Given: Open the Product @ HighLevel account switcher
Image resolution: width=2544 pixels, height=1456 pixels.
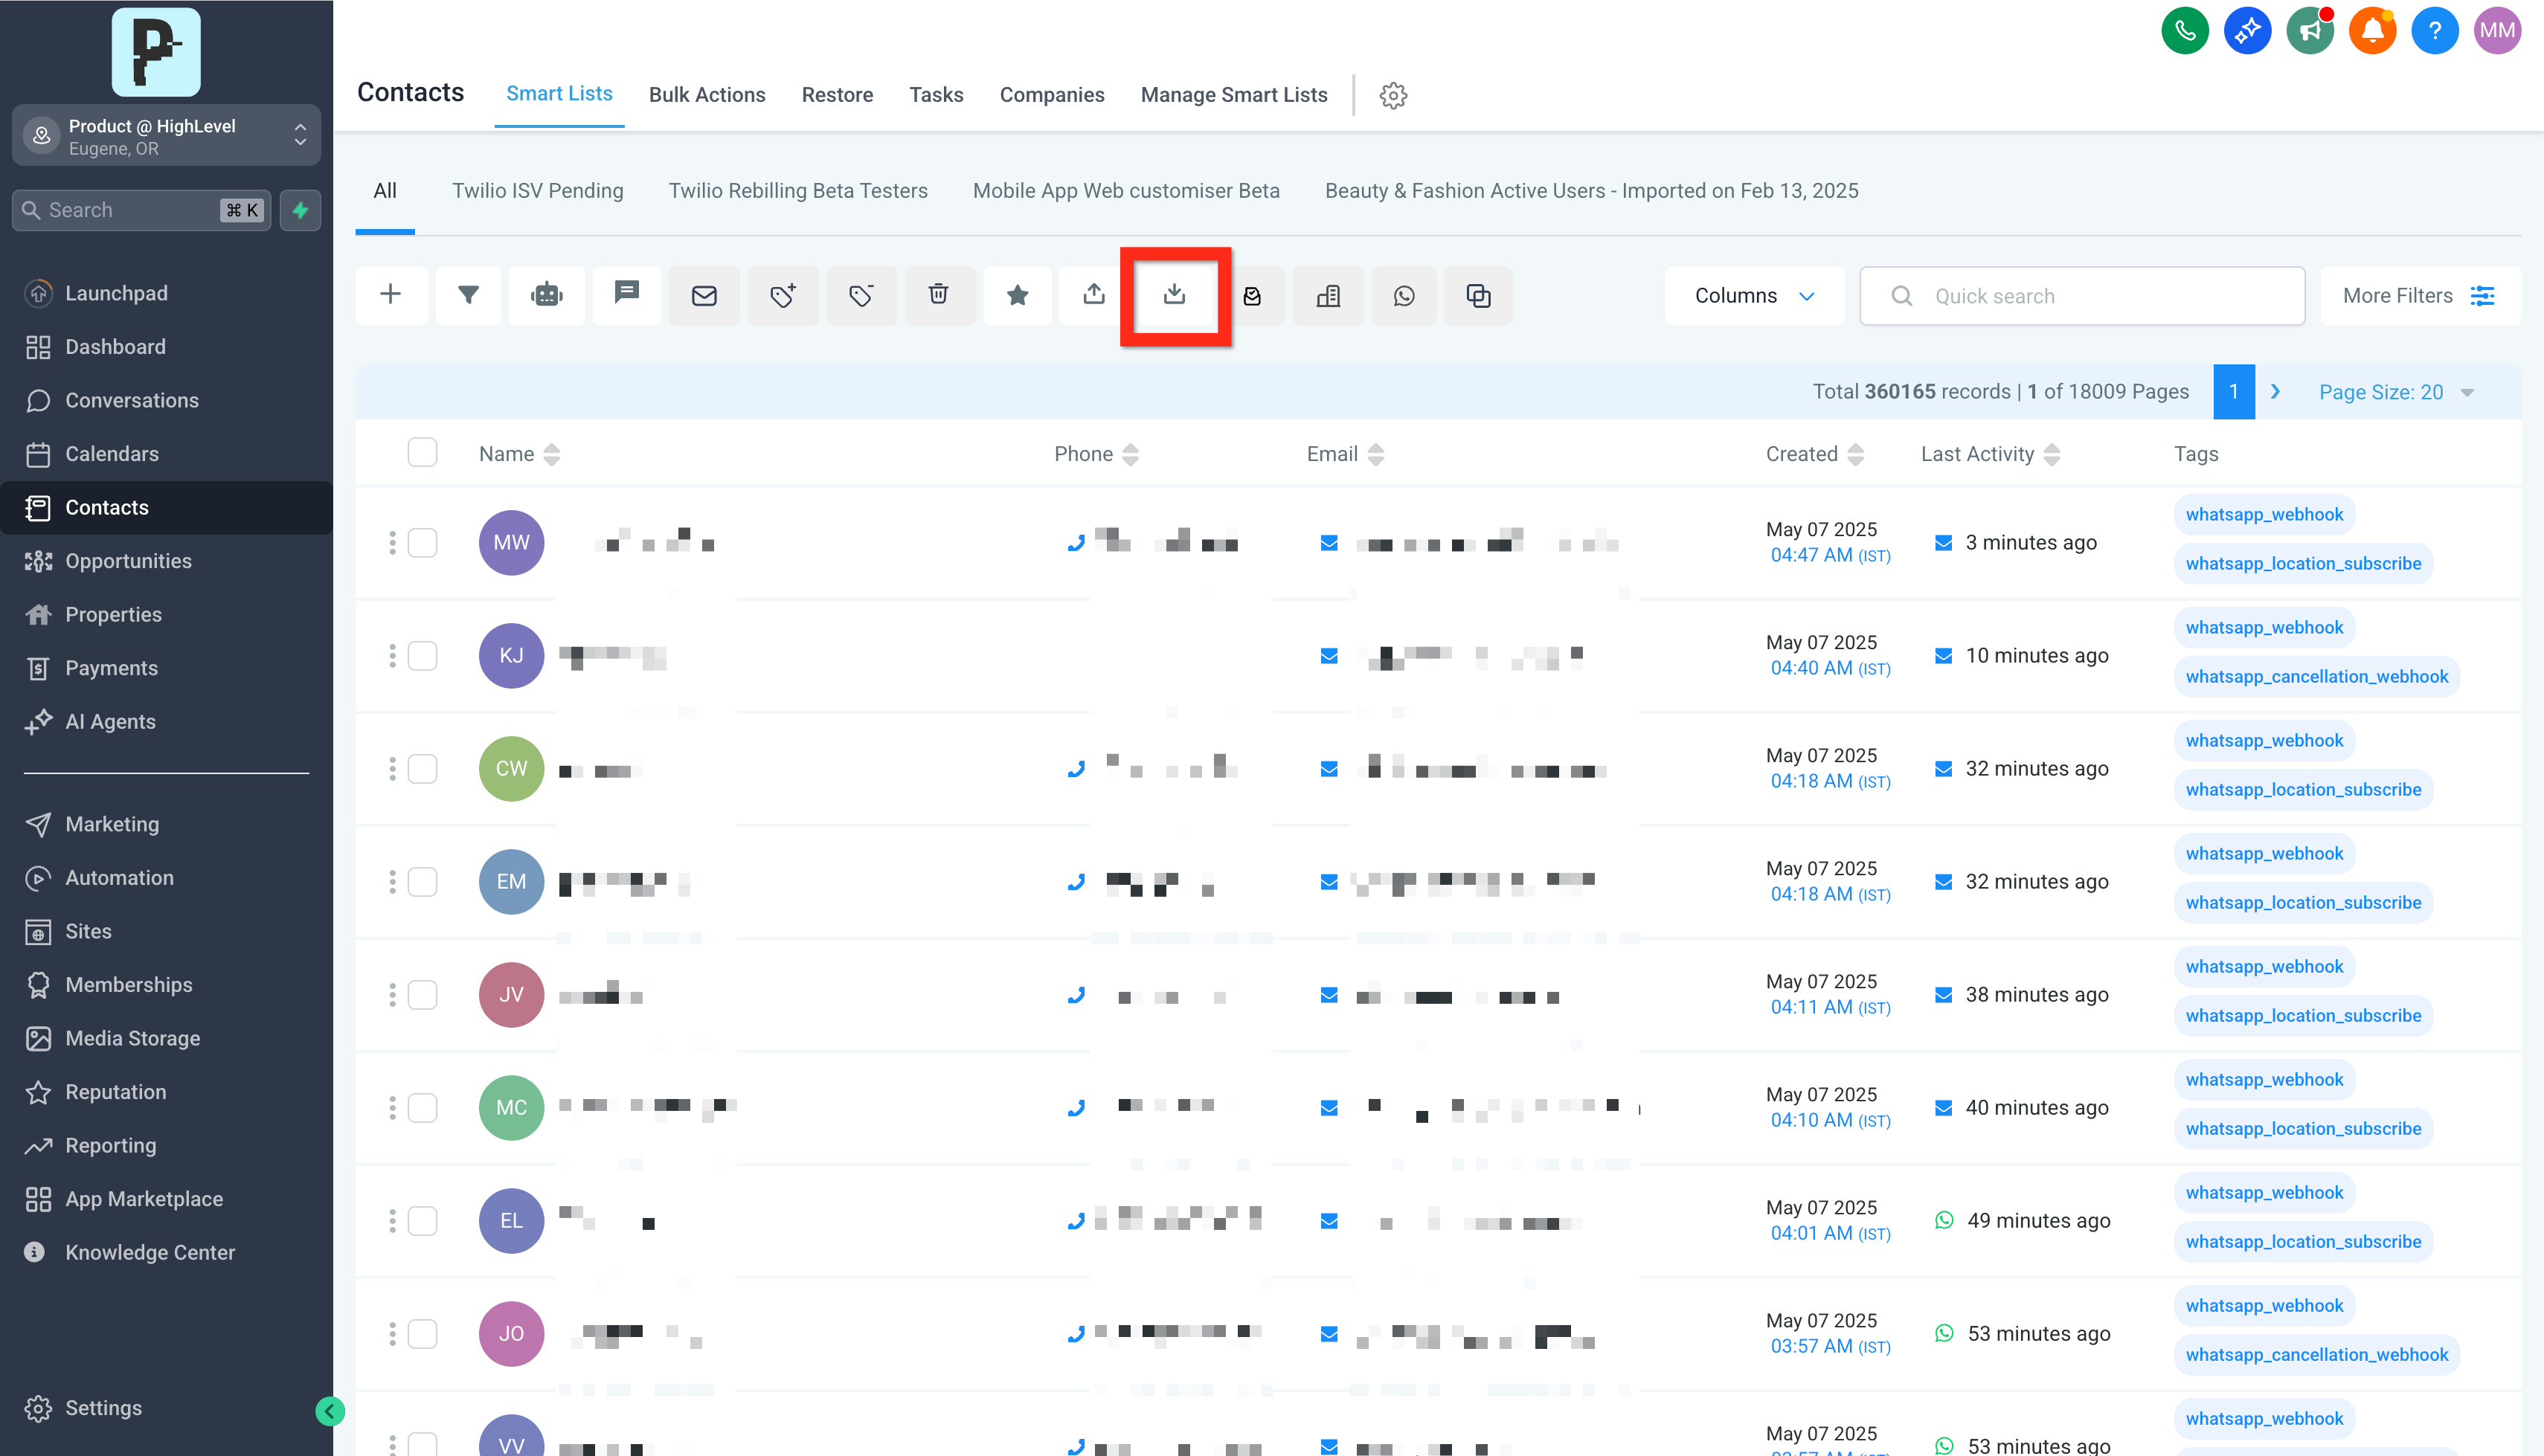Looking at the screenshot, I should tap(166, 136).
